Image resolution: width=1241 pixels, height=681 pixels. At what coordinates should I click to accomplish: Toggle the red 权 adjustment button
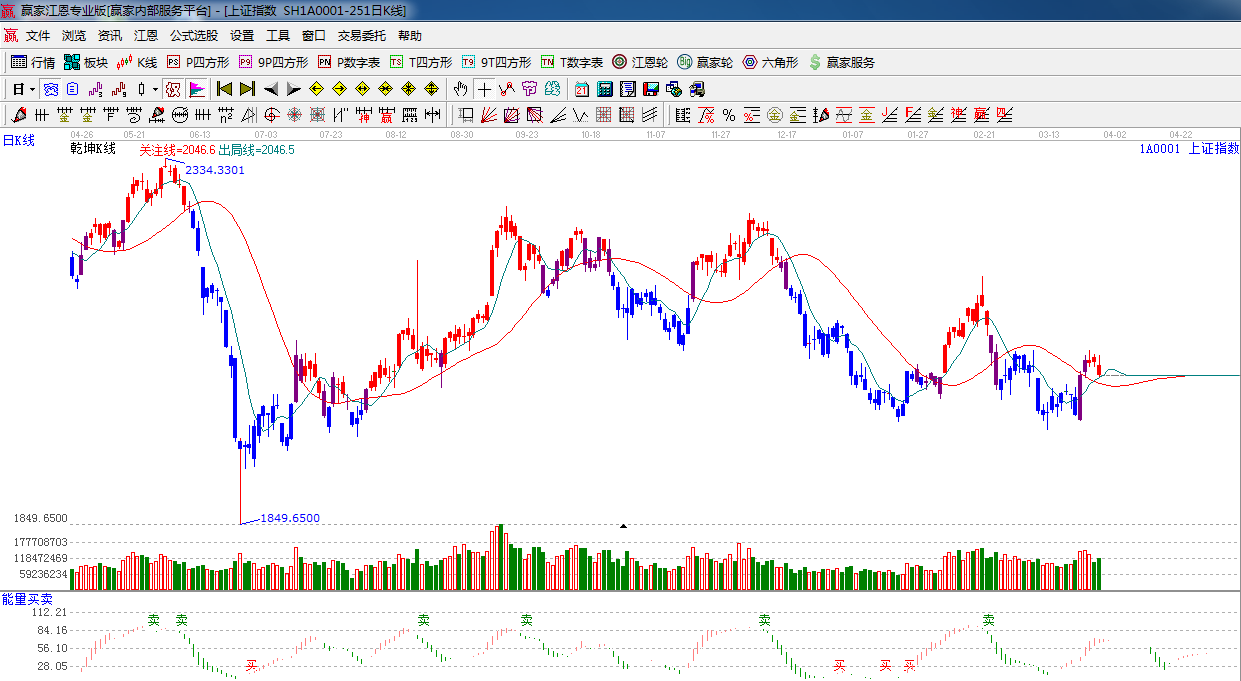point(173,89)
